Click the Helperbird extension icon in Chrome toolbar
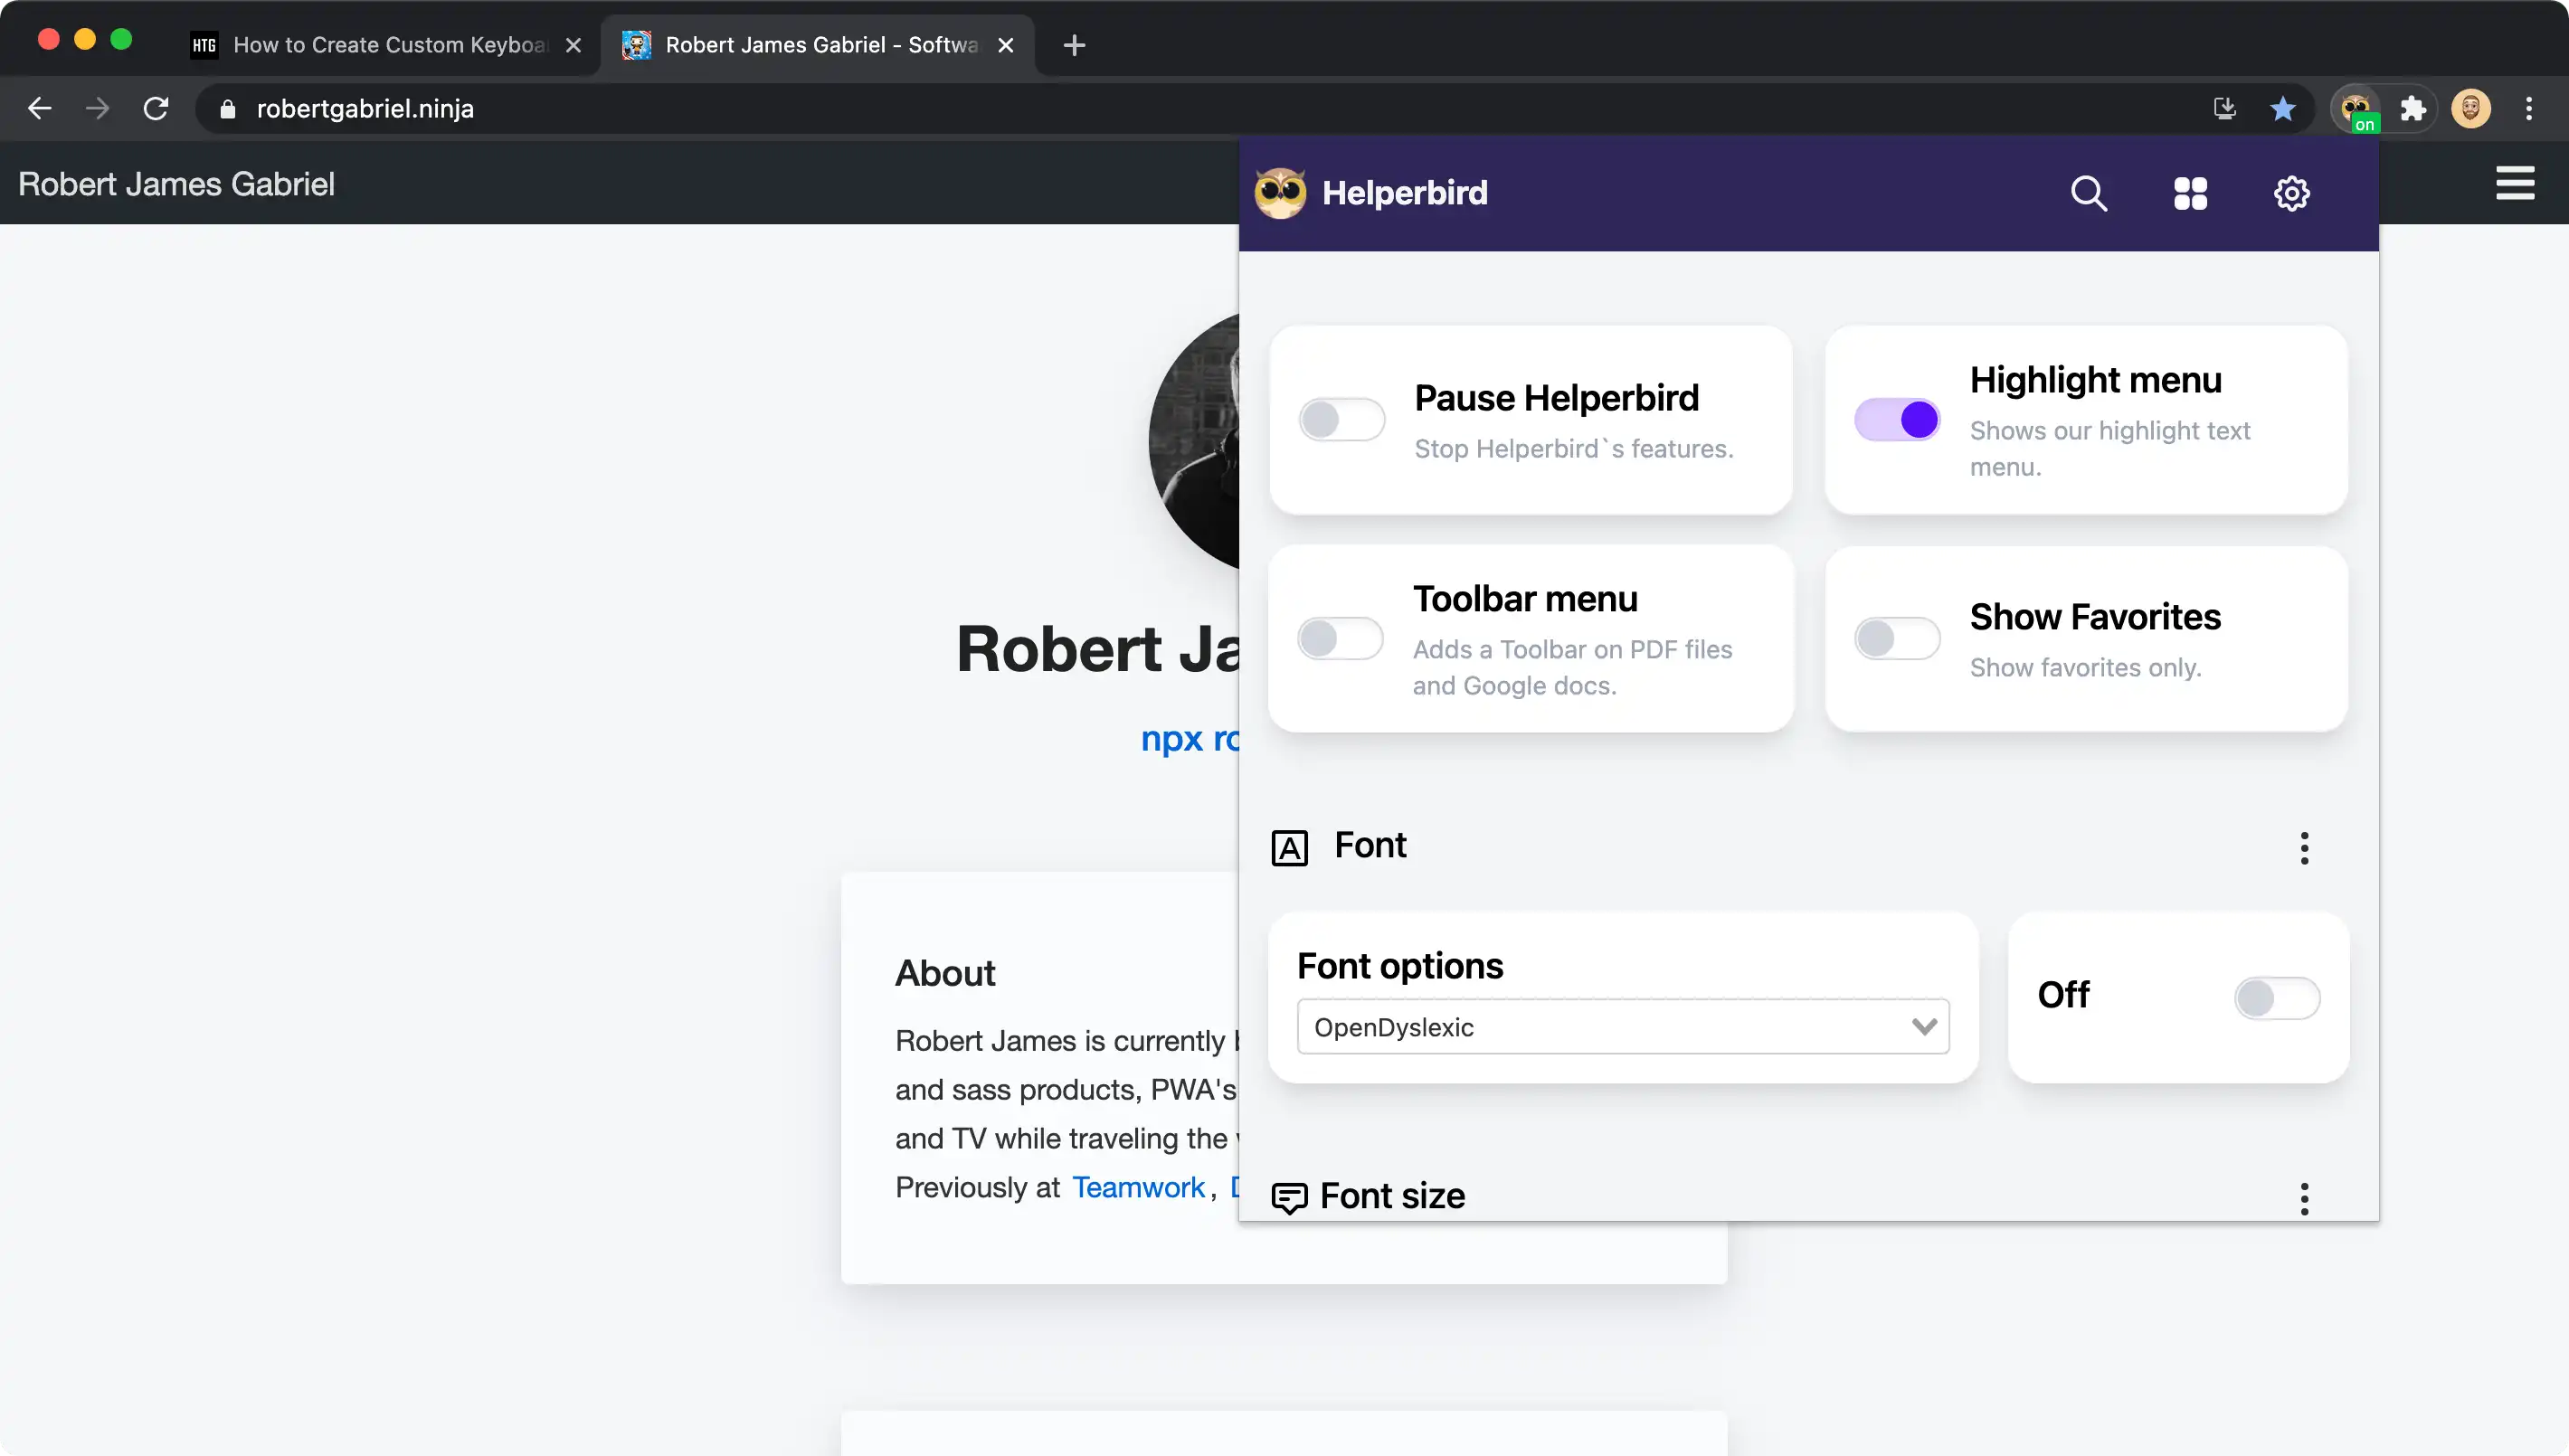 click(2356, 108)
